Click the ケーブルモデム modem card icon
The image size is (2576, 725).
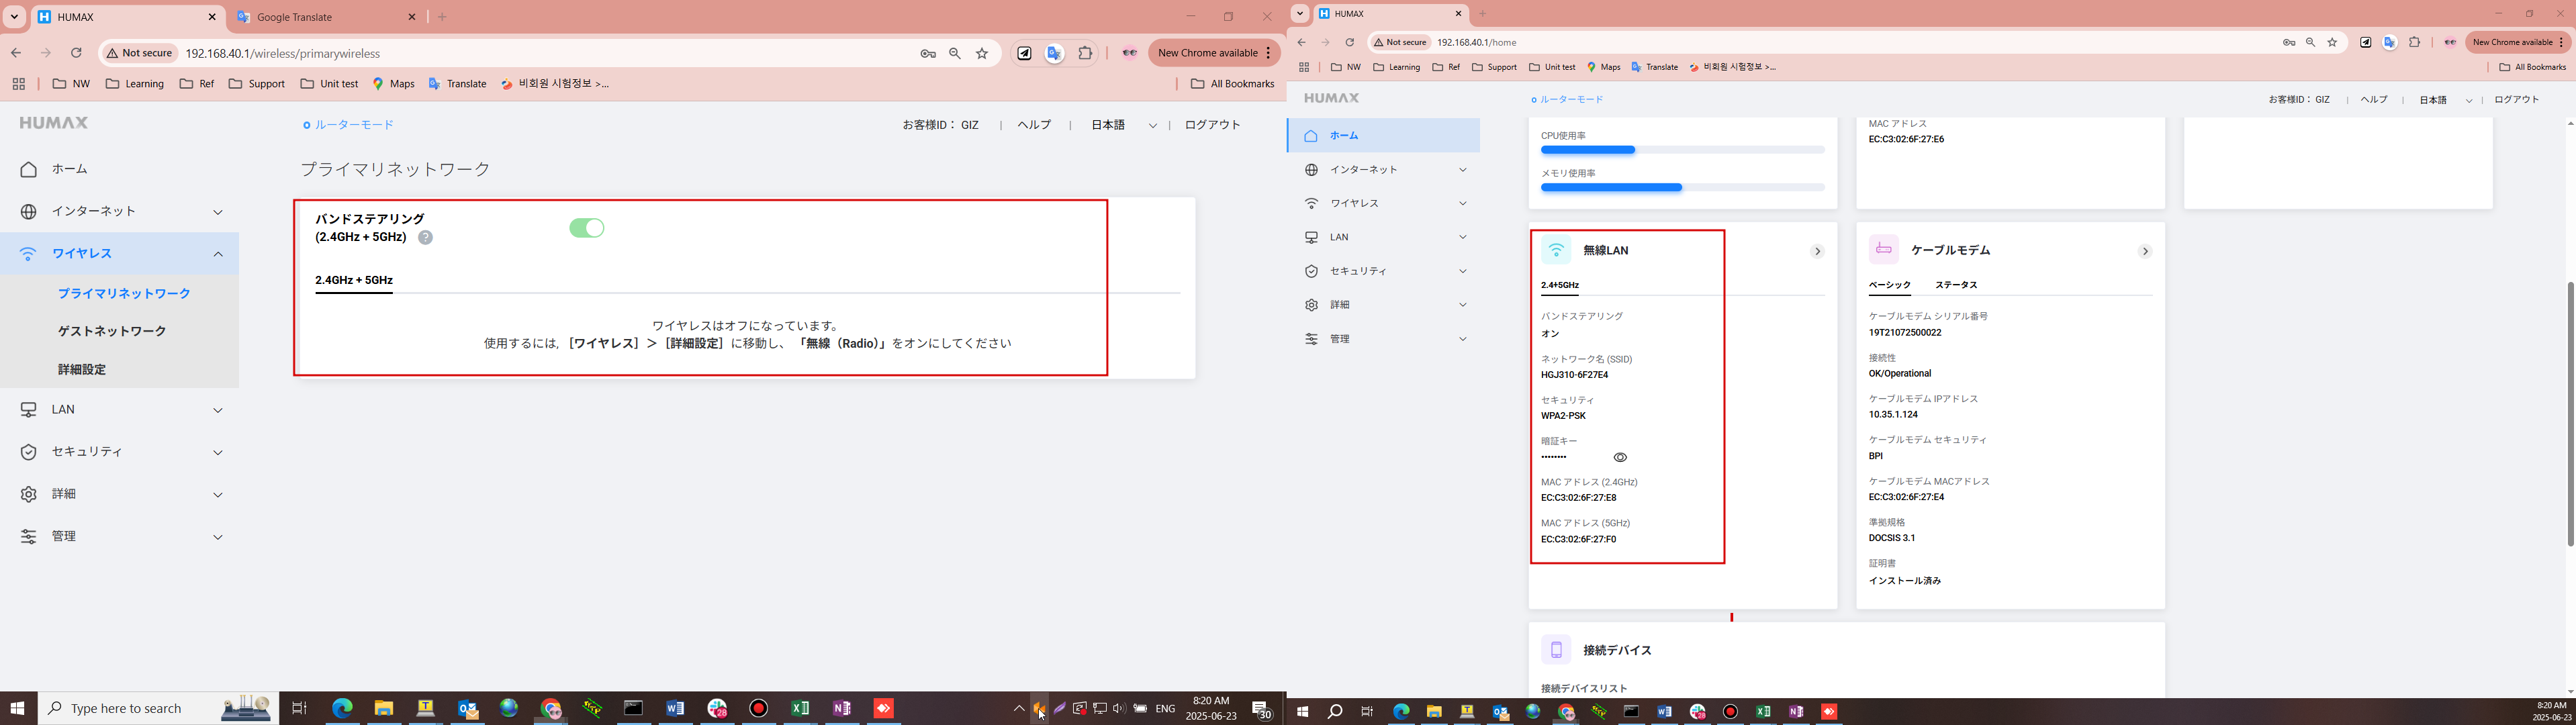(x=1884, y=250)
